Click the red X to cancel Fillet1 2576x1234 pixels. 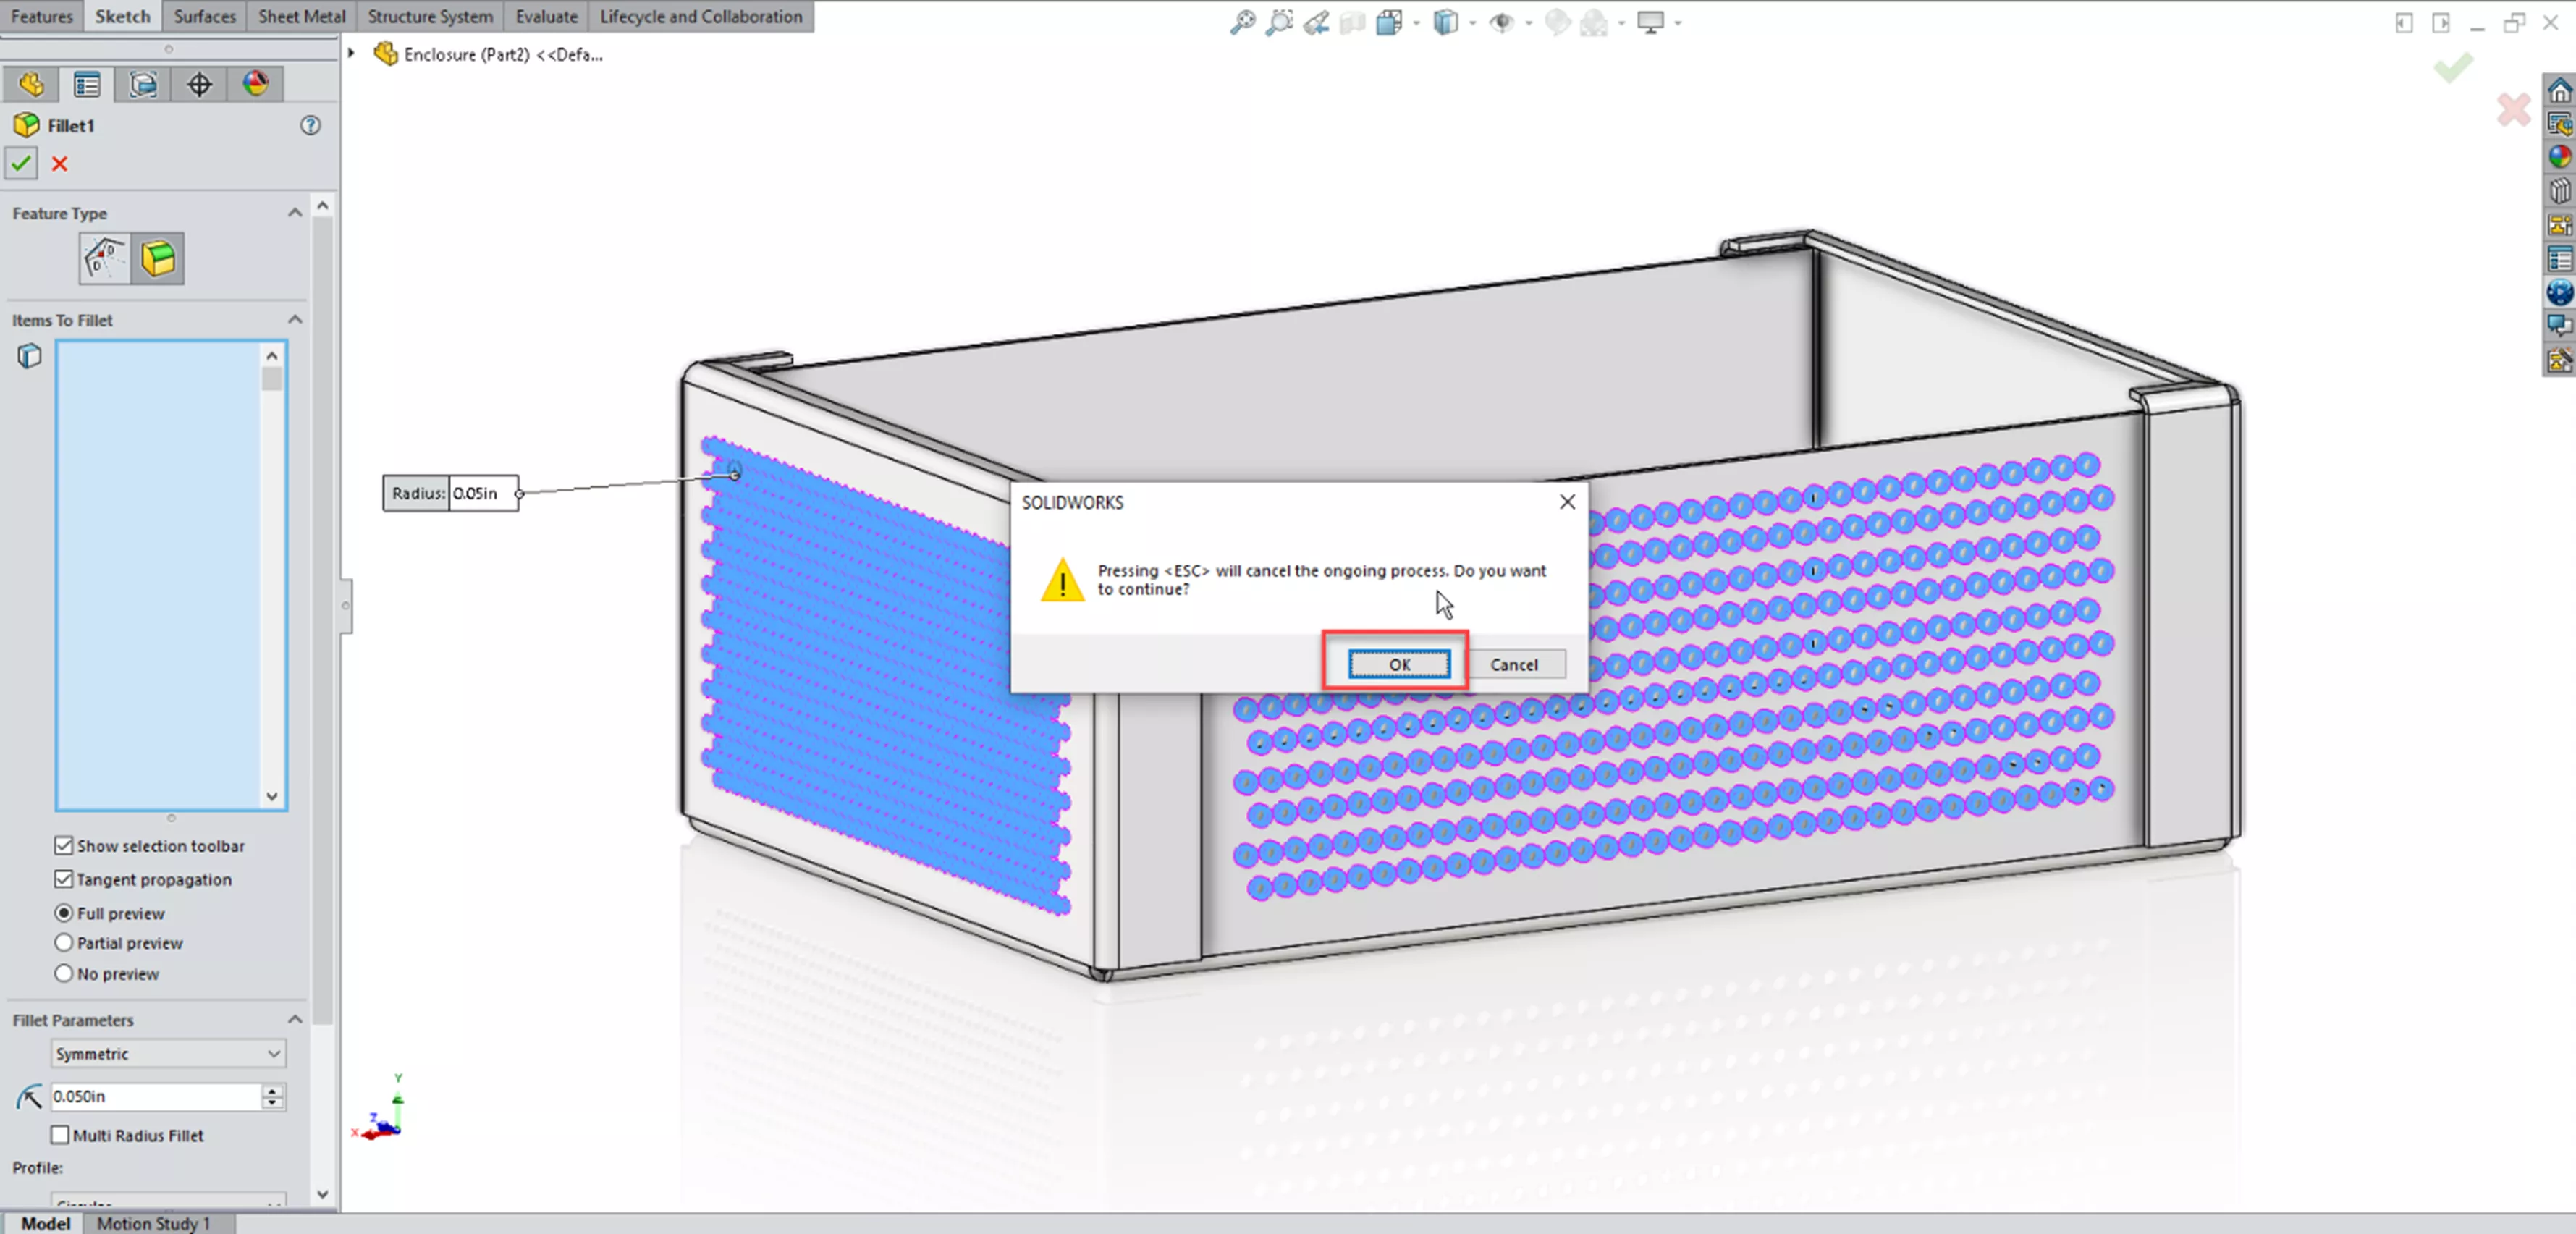(60, 164)
